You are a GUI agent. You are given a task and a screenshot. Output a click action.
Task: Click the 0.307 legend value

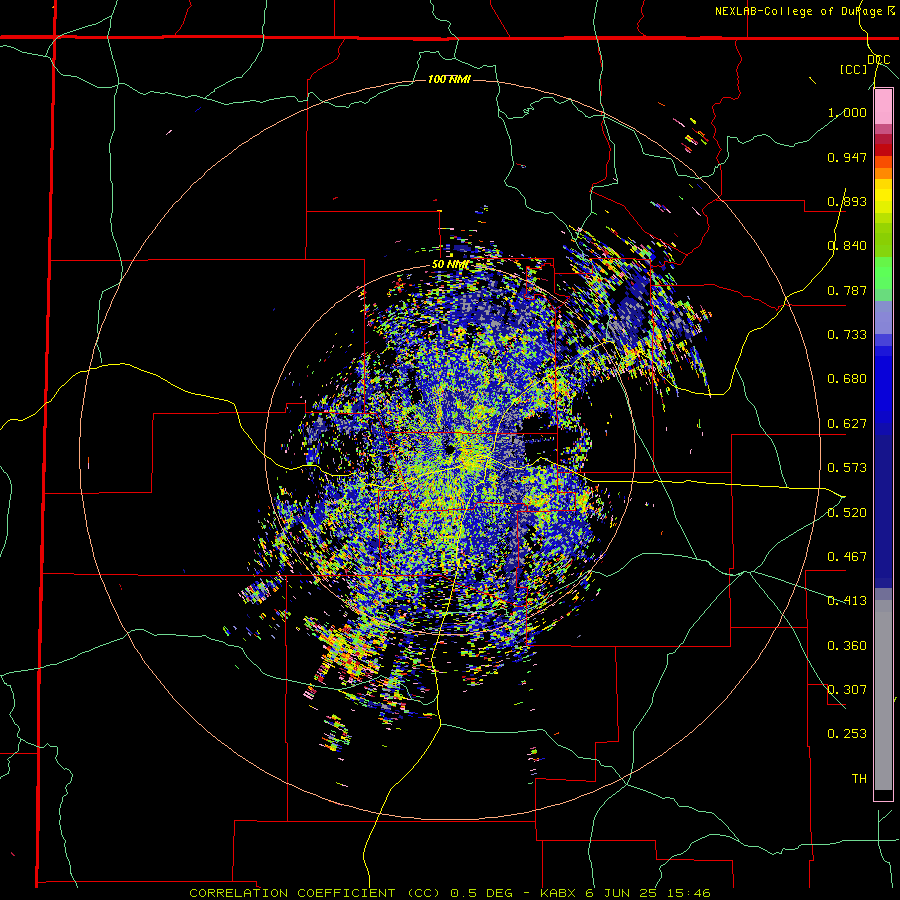[847, 690]
